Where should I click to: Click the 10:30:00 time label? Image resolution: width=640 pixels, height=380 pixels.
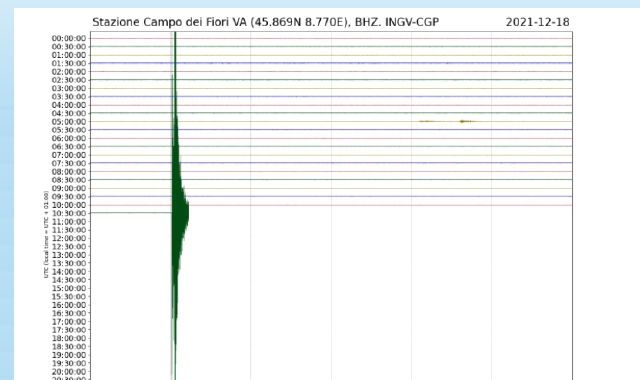[x=69, y=213]
